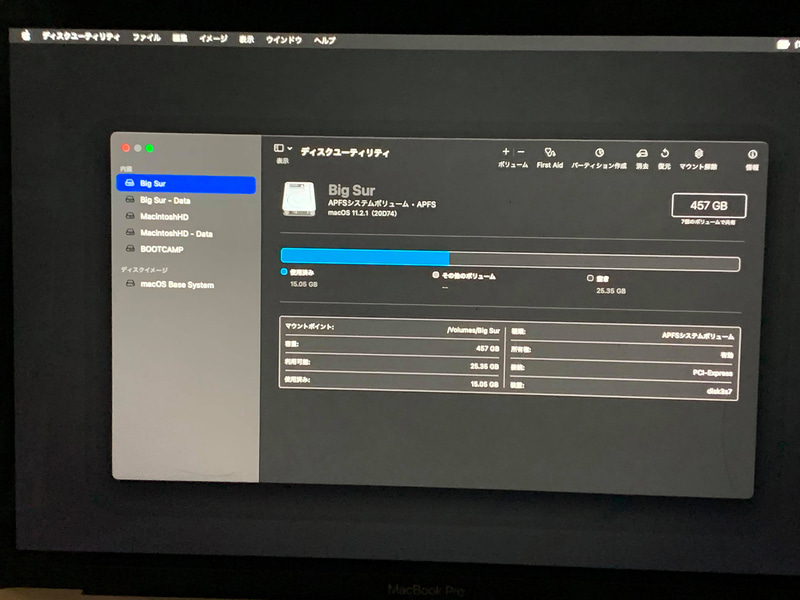Open the ウインドウ menu
Viewport: 800px width, 600px height.
point(284,40)
